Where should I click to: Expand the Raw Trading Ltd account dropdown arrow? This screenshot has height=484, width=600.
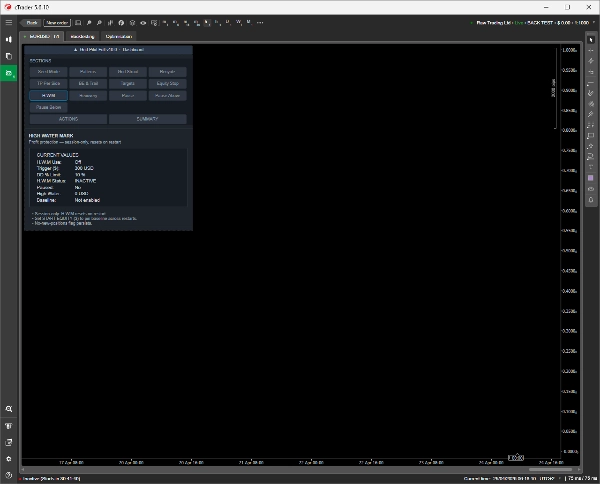(594, 23)
